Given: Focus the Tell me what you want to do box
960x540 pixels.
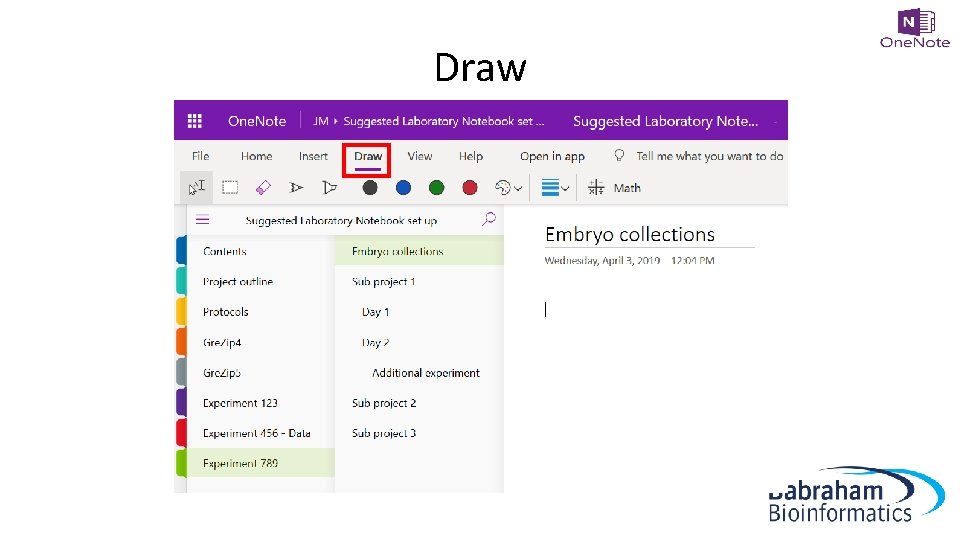Looking at the screenshot, I should click(x=710, y=156).
